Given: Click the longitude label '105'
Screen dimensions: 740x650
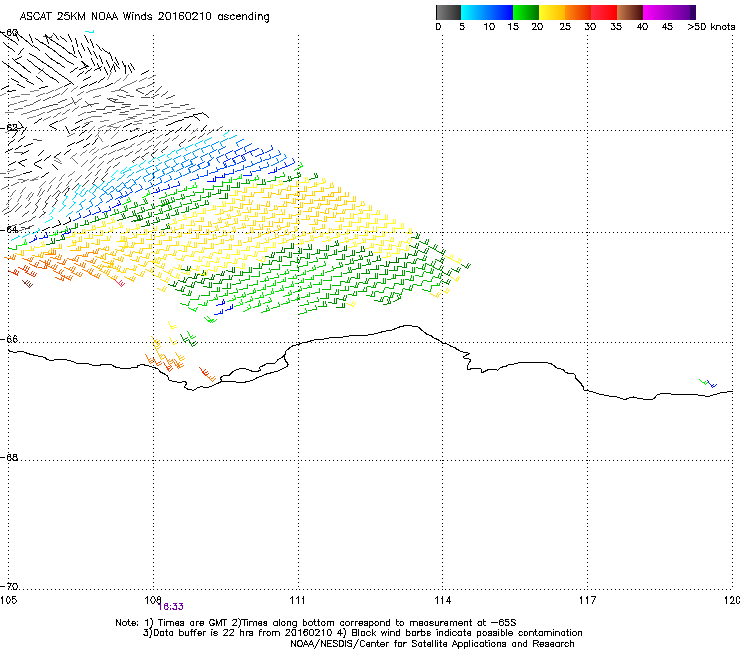Looking at the screenshot, I should 8,600.
